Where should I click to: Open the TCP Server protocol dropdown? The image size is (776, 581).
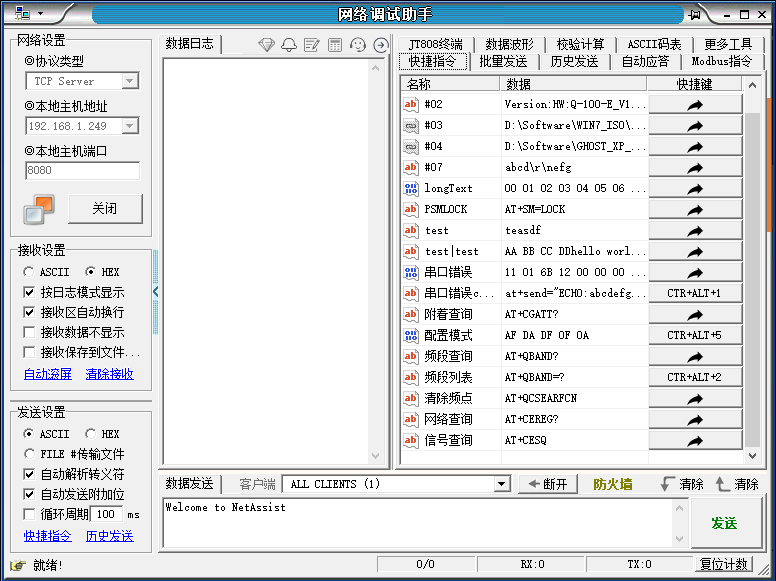(130, 81)
